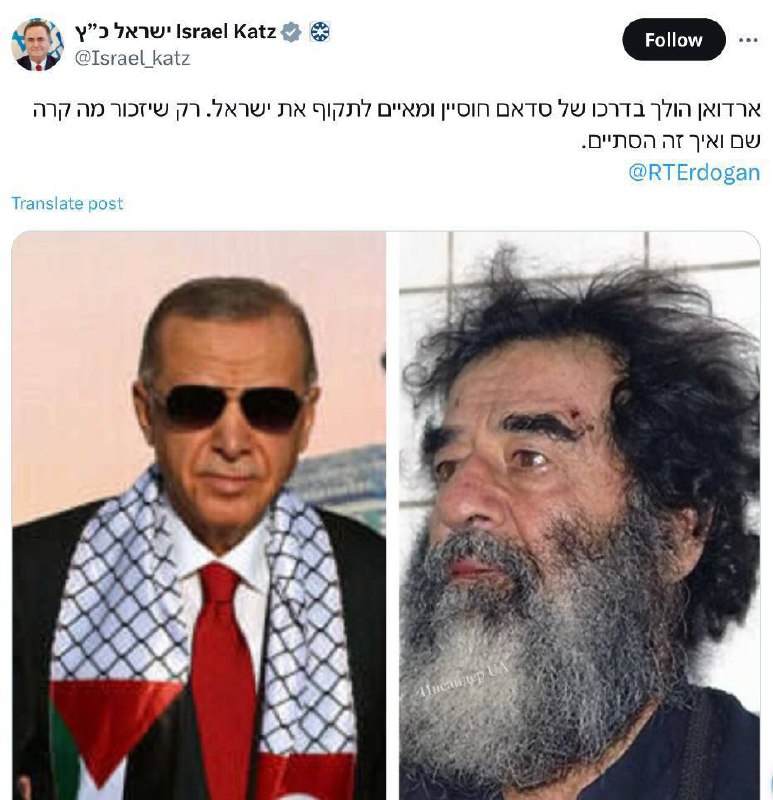Follow the Israel Katz account
Viewport: 773px width, 800px height.
click(x=674, y=40)
